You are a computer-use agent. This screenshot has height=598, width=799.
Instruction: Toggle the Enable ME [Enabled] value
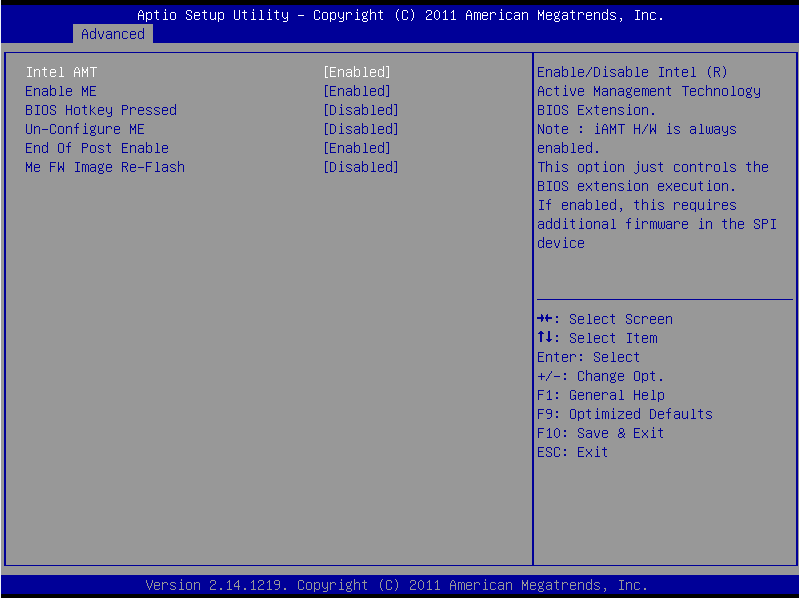coord(357,91)
